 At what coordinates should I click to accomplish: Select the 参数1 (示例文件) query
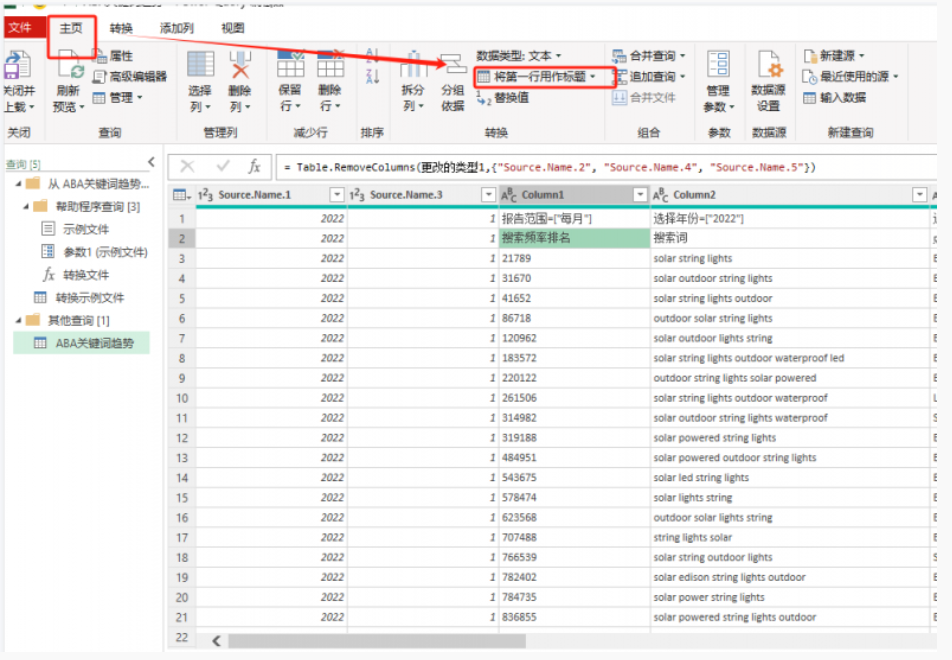[x=95, y=253]
